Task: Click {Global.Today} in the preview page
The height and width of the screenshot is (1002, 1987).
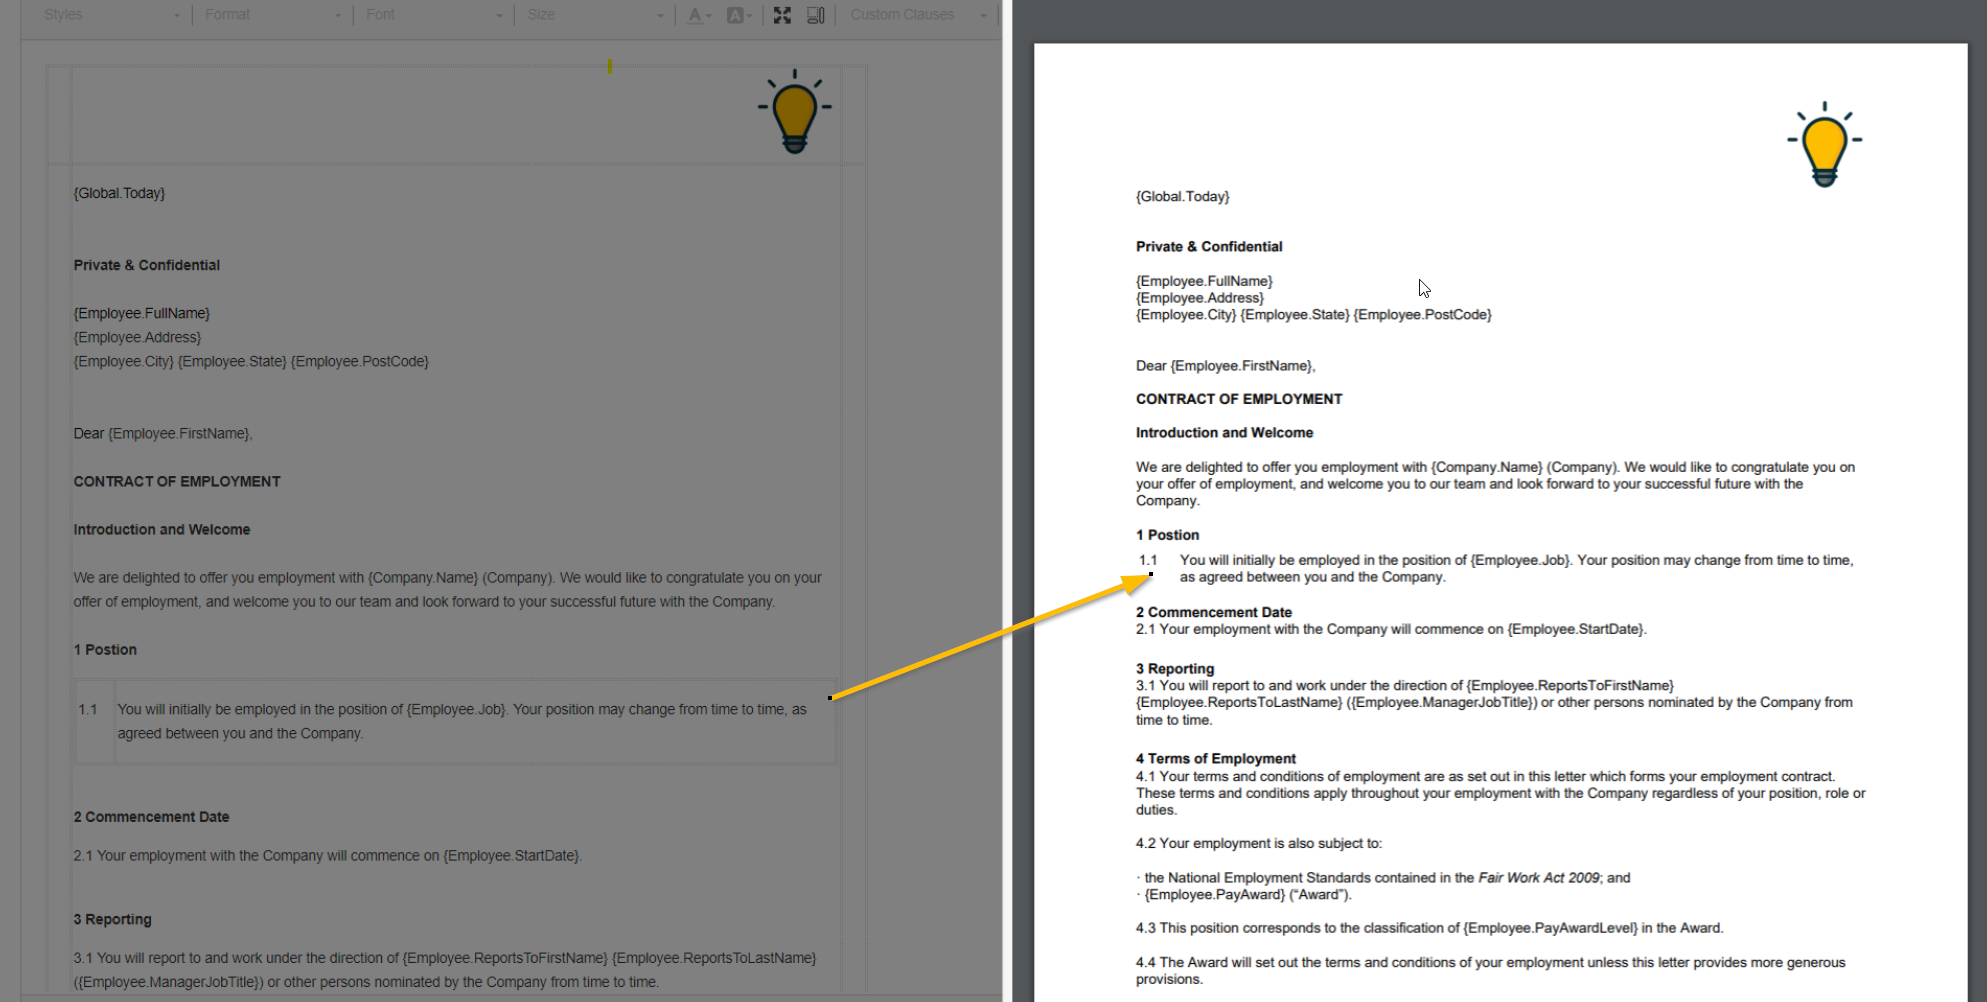Action: tap(1182, 197)
